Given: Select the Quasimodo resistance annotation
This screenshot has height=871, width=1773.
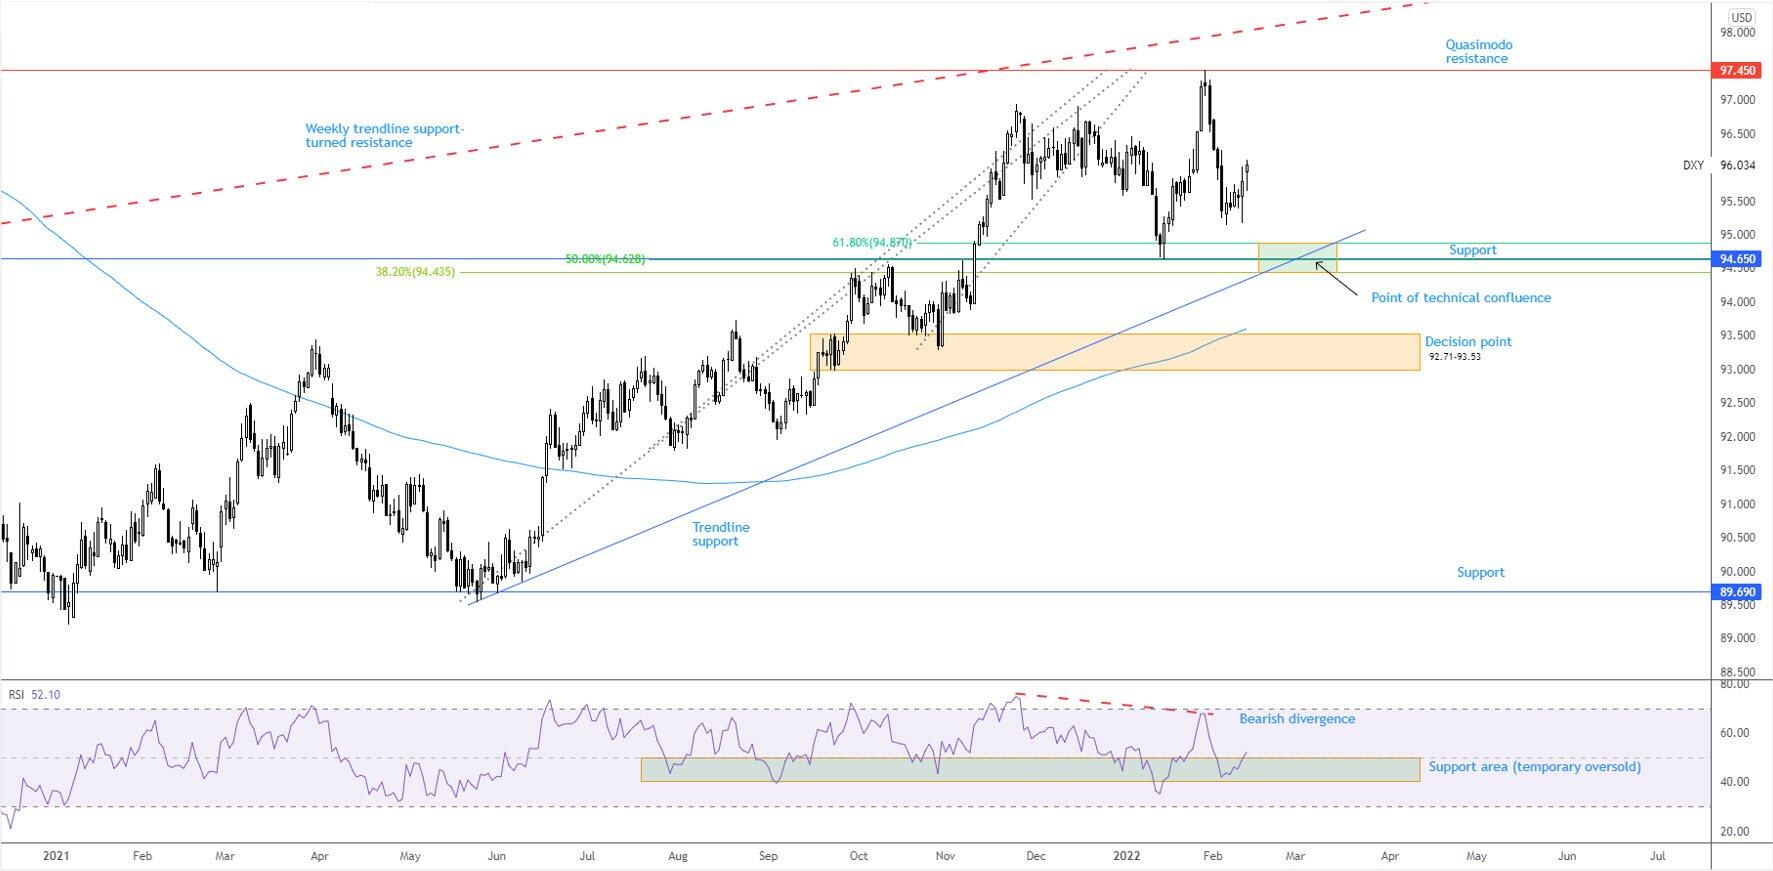Looking at the screenshot, I should (1478, 52).
